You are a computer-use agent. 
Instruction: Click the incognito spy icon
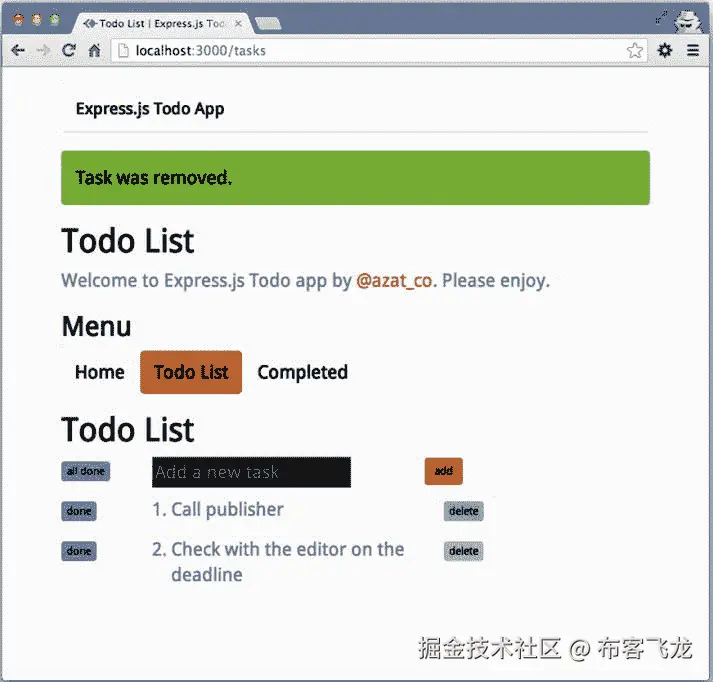pos(688,21)
